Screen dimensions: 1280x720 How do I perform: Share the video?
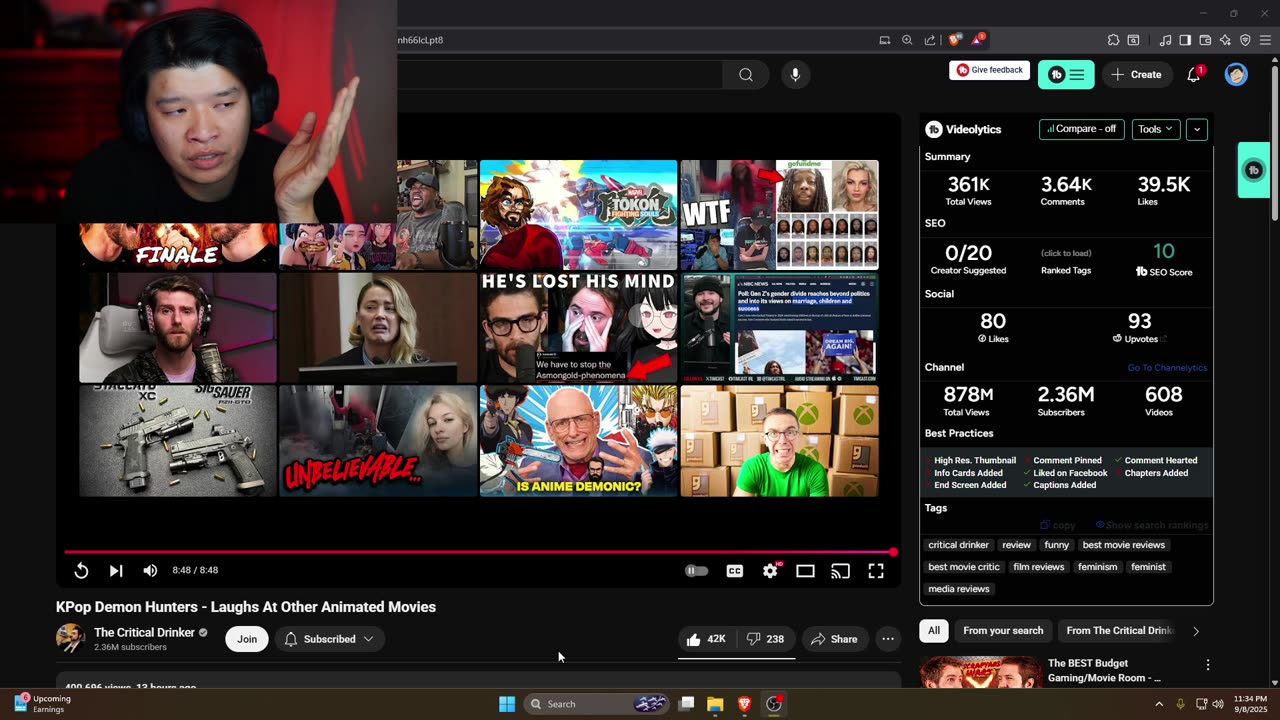click(x=834, y=639)
